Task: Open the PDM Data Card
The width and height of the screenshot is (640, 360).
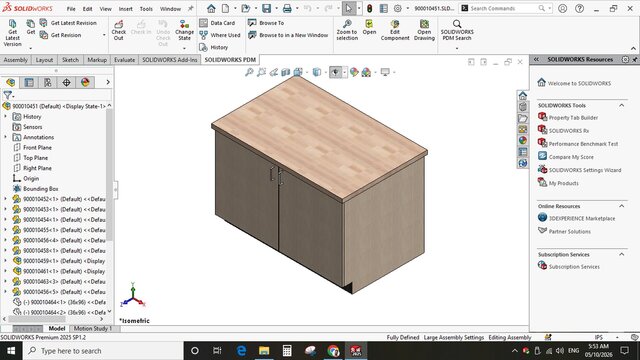Action: (217, 23)
